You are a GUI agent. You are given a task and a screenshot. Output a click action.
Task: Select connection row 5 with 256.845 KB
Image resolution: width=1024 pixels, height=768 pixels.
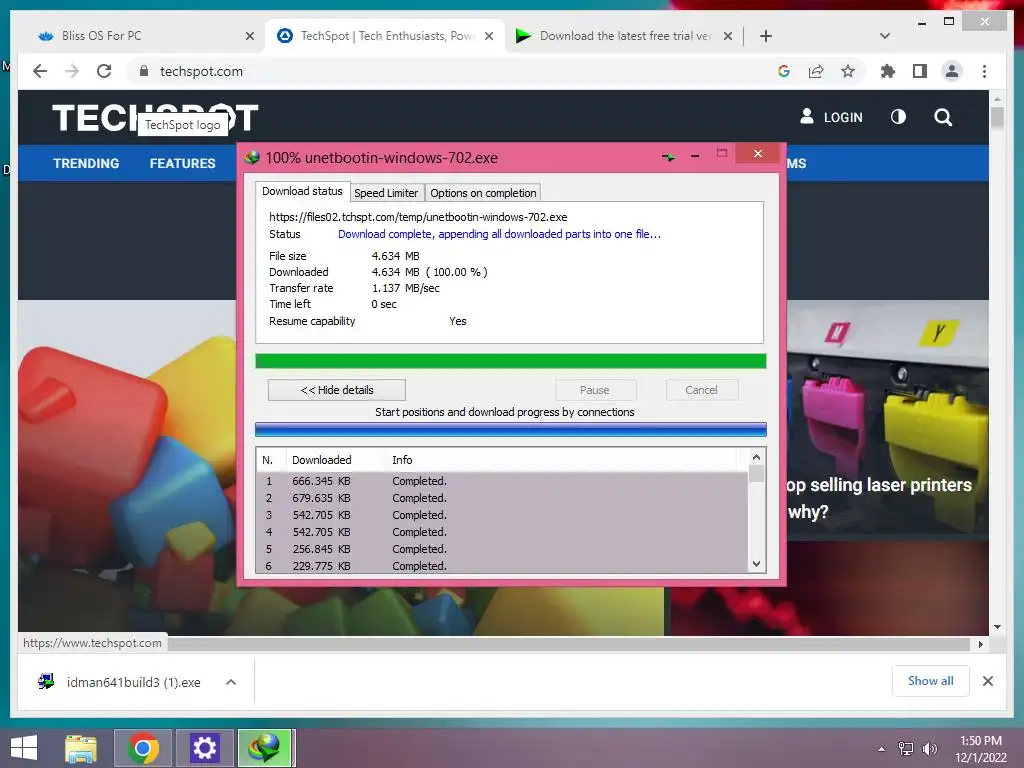[502, 549]
